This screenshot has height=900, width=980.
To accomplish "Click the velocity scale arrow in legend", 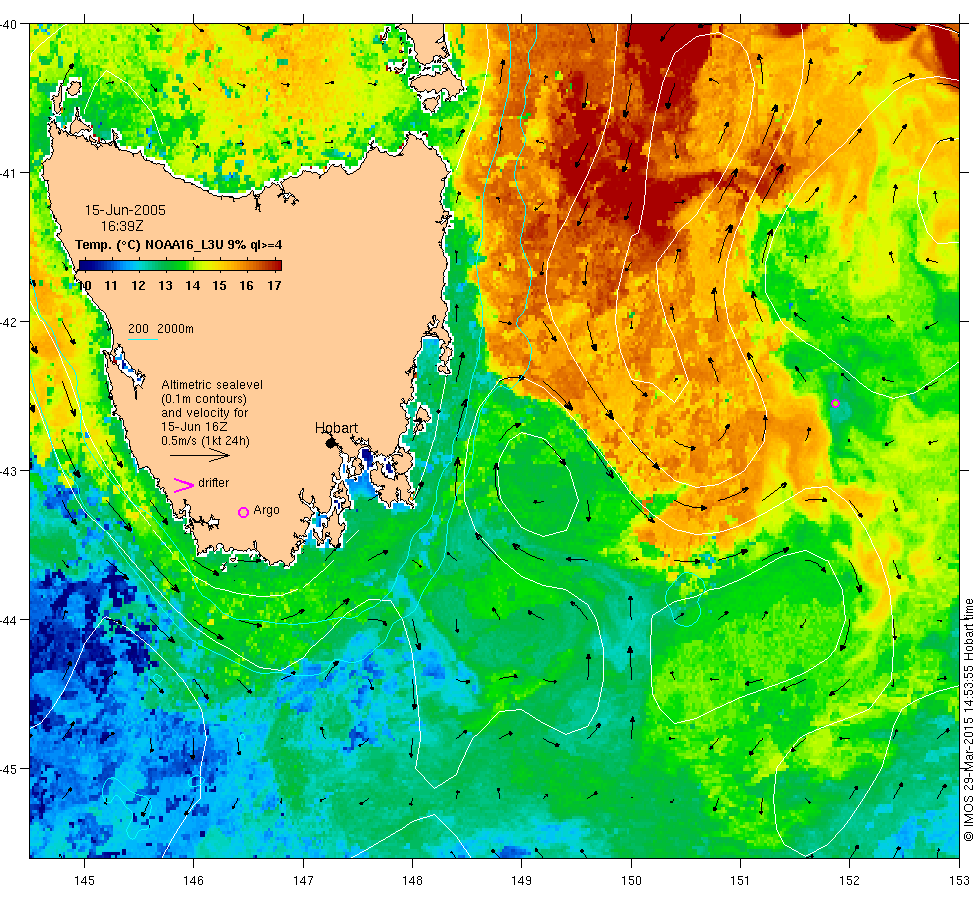I will 199,455.
